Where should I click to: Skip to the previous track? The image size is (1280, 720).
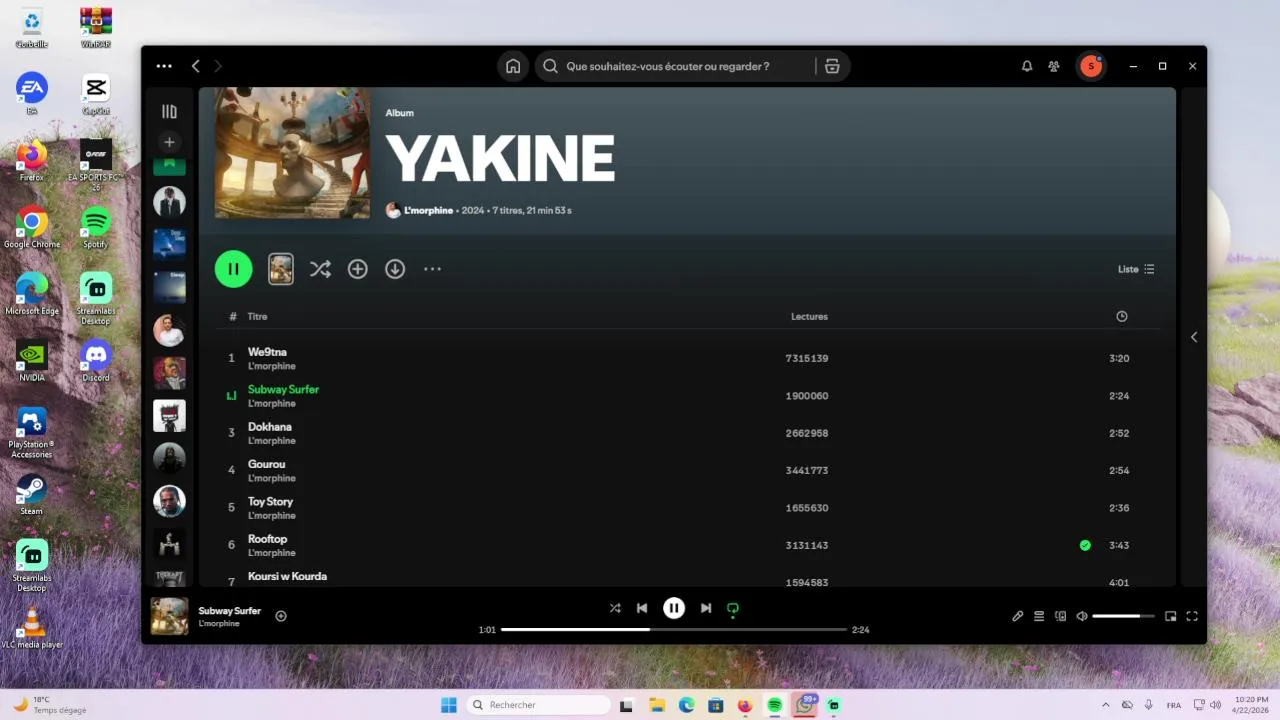pos(642,608)
